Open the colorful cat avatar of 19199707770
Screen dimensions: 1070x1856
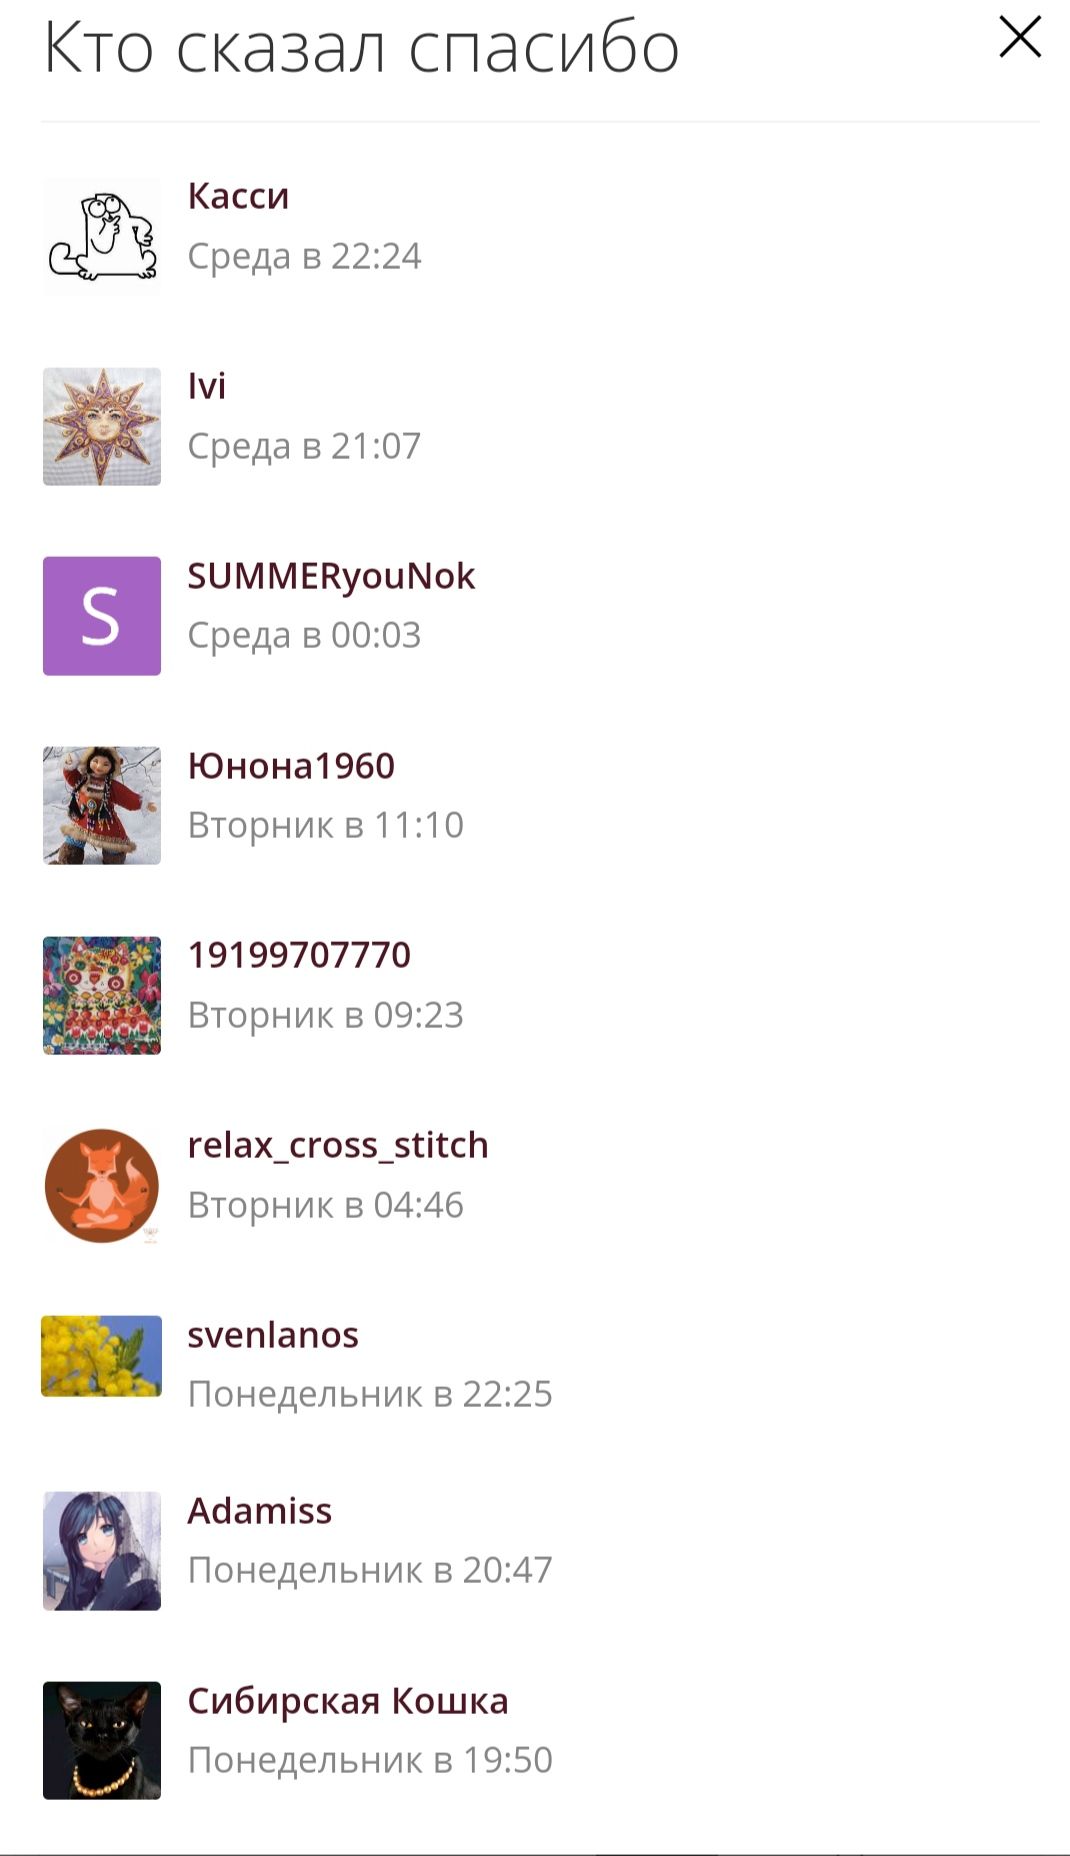coord(102,995)
